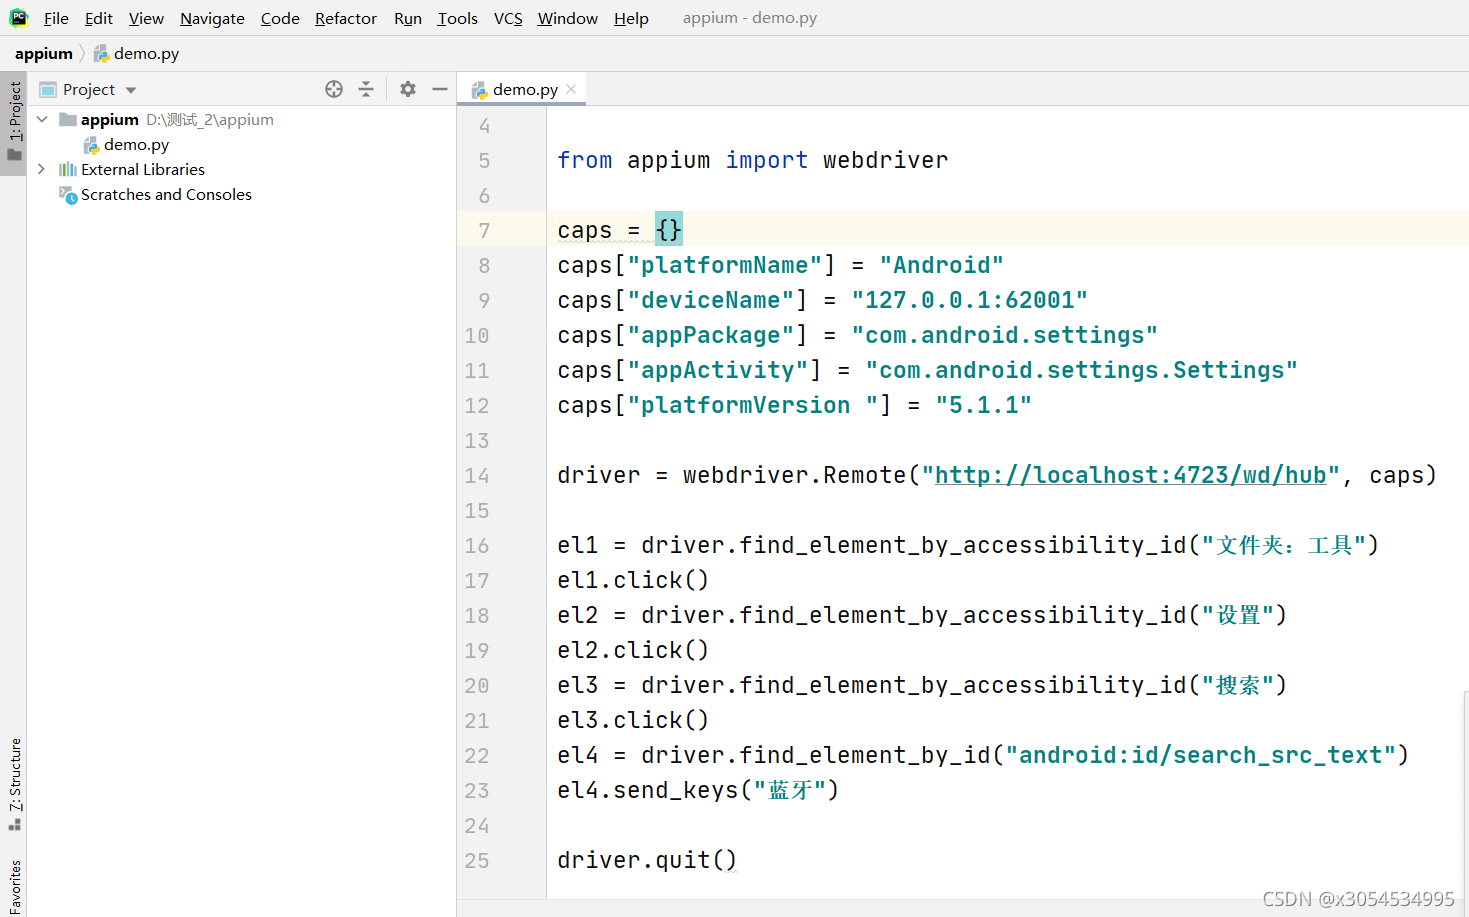Click the localhost:4723/wd/hub URL link
1469x917 pixels.
1130,475
